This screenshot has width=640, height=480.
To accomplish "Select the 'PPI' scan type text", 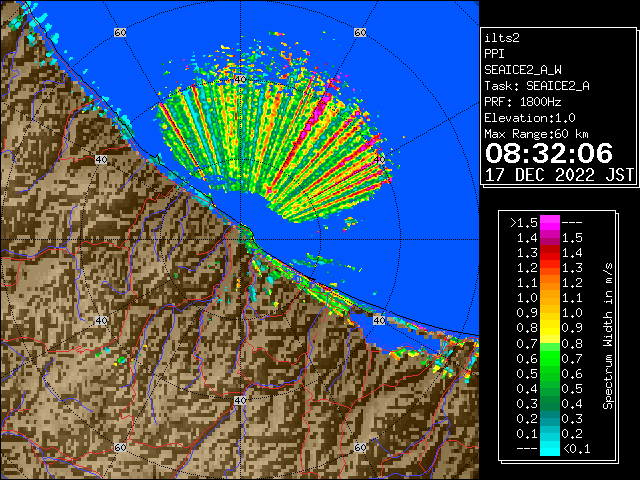I will click(x=494, y=54).
